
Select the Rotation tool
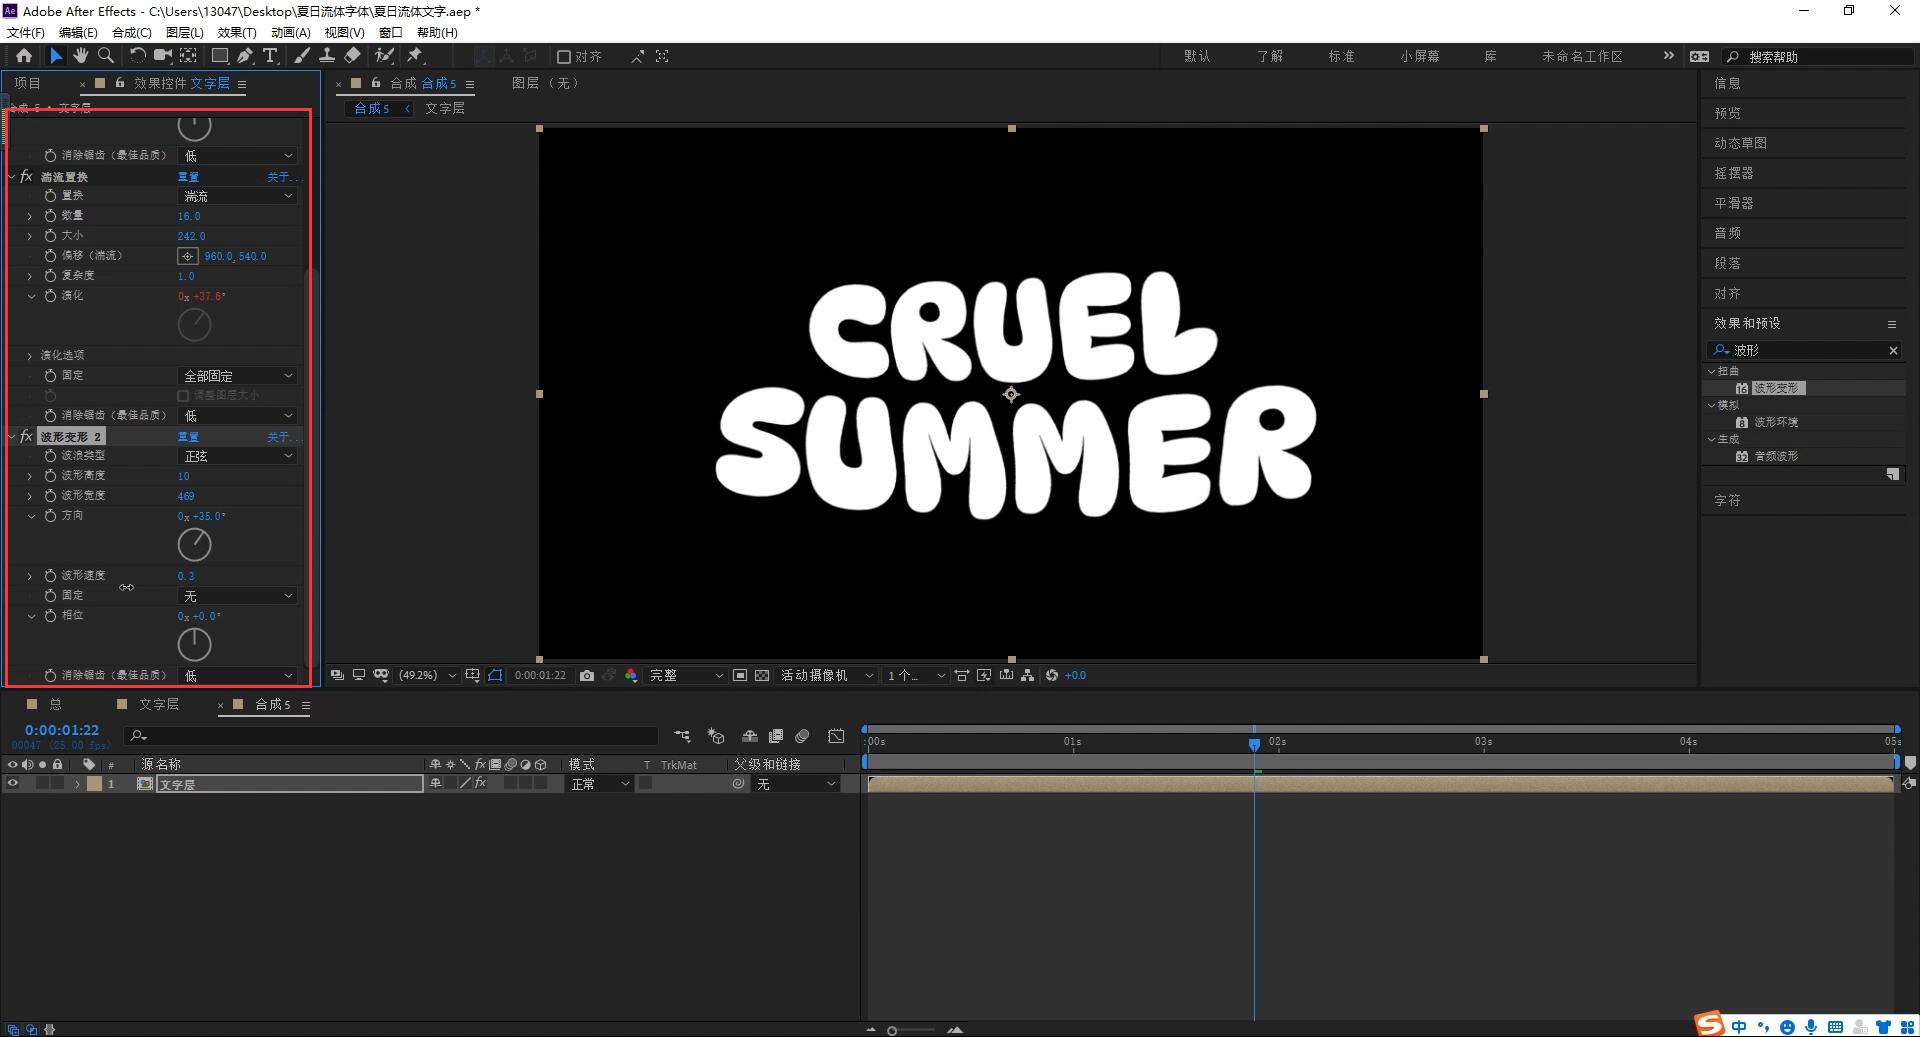pyautogui.click(x=138, y=56)
